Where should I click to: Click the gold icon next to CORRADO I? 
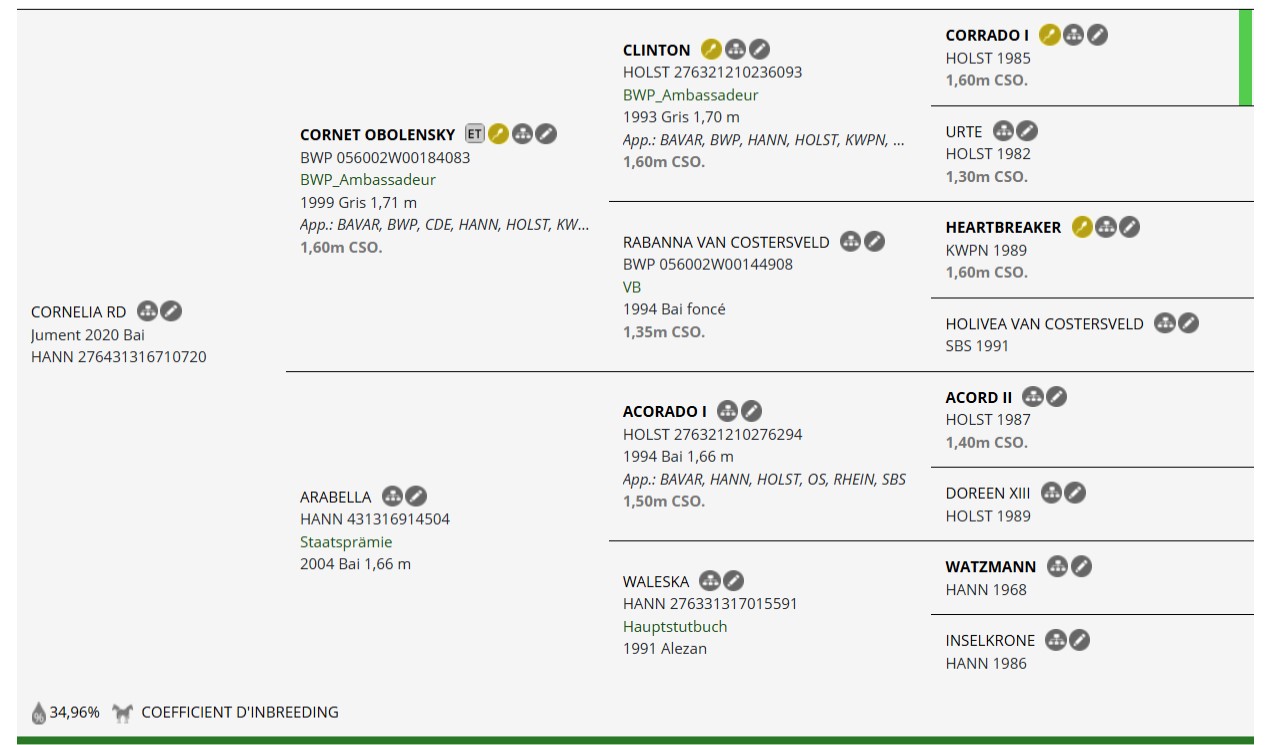tap(1049, 35)
